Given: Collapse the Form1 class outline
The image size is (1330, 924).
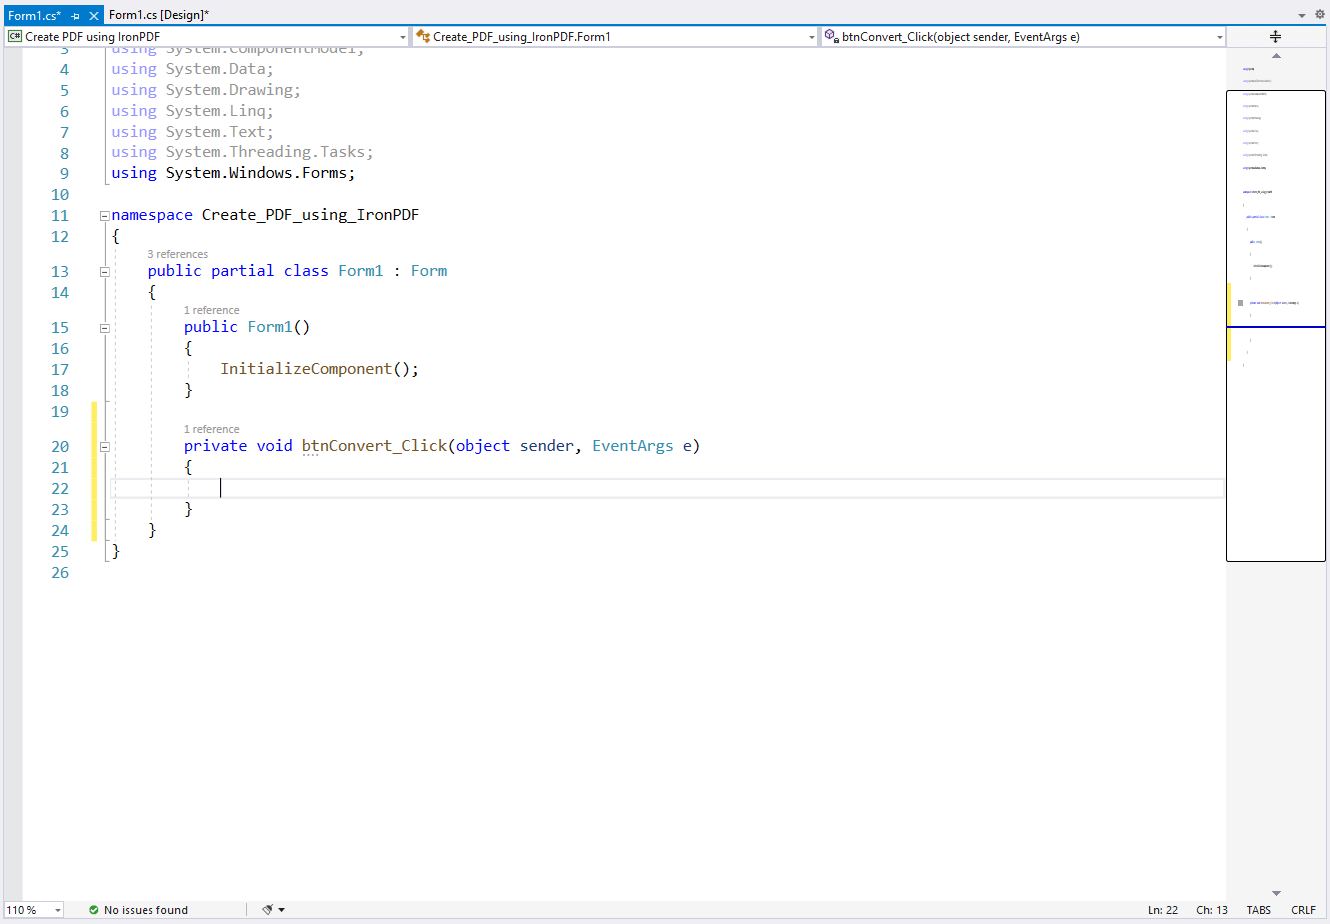Looking at the screenshot, I should (104, 272).
